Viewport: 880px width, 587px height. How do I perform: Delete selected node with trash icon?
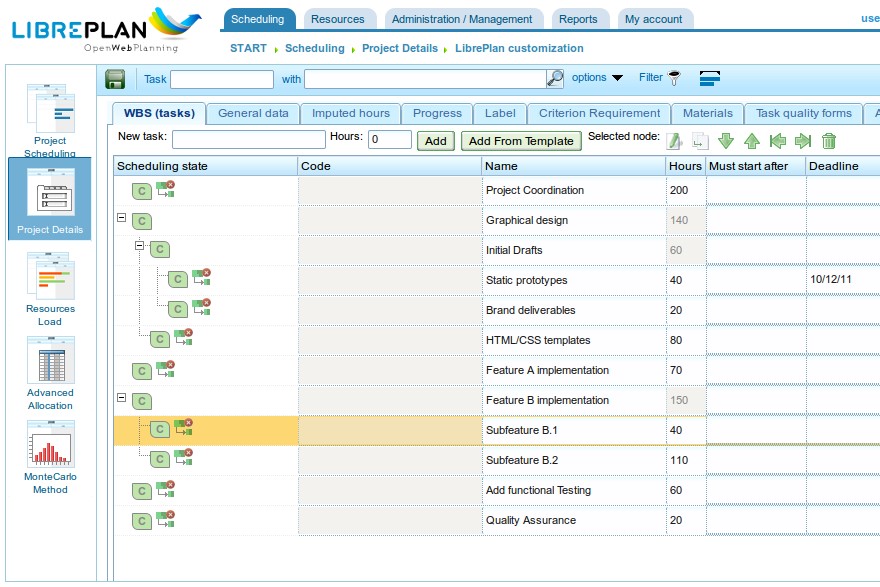[829, 141]
